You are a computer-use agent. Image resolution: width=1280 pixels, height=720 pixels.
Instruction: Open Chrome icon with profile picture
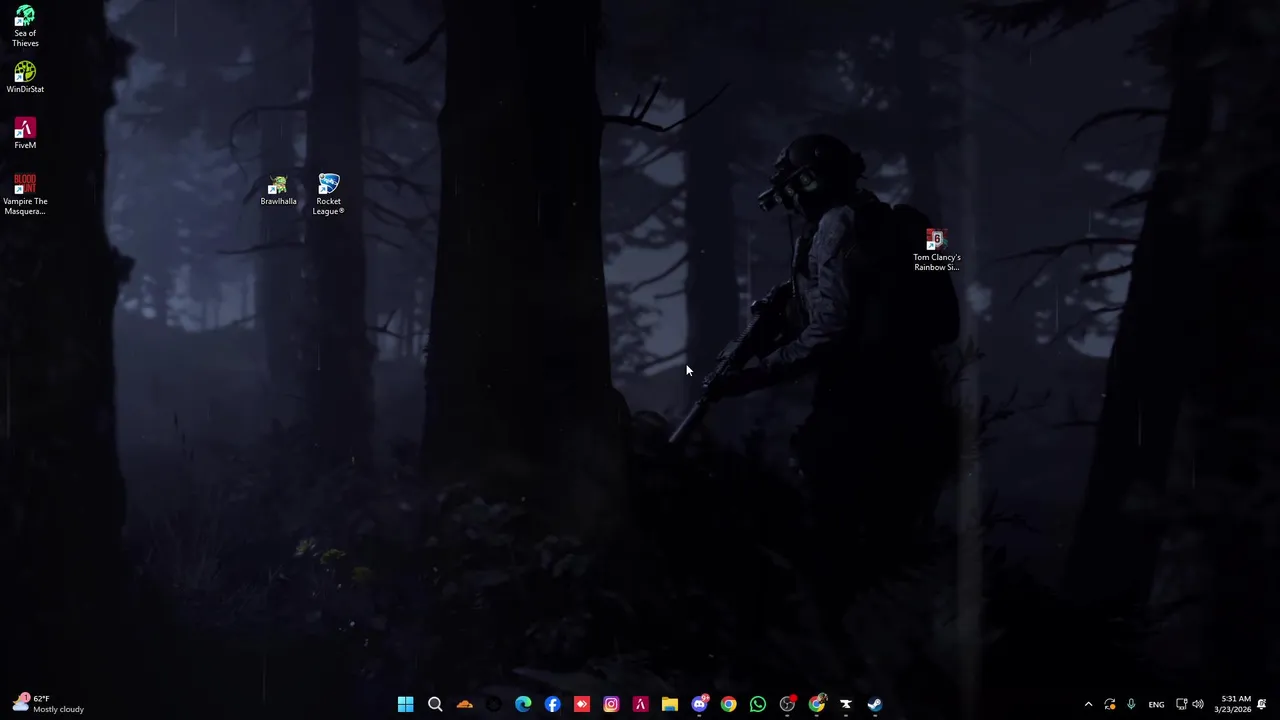pyautogui.click(x=816, y=704)
